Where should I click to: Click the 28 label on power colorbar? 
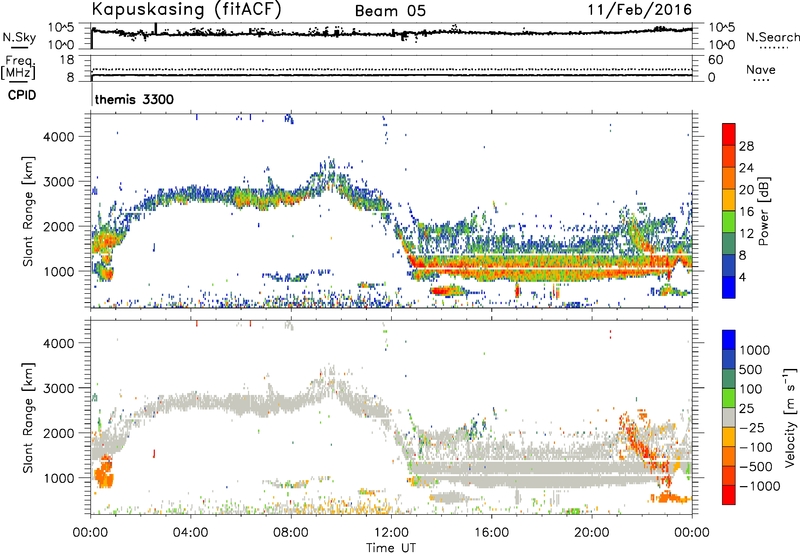click(746, 146)
